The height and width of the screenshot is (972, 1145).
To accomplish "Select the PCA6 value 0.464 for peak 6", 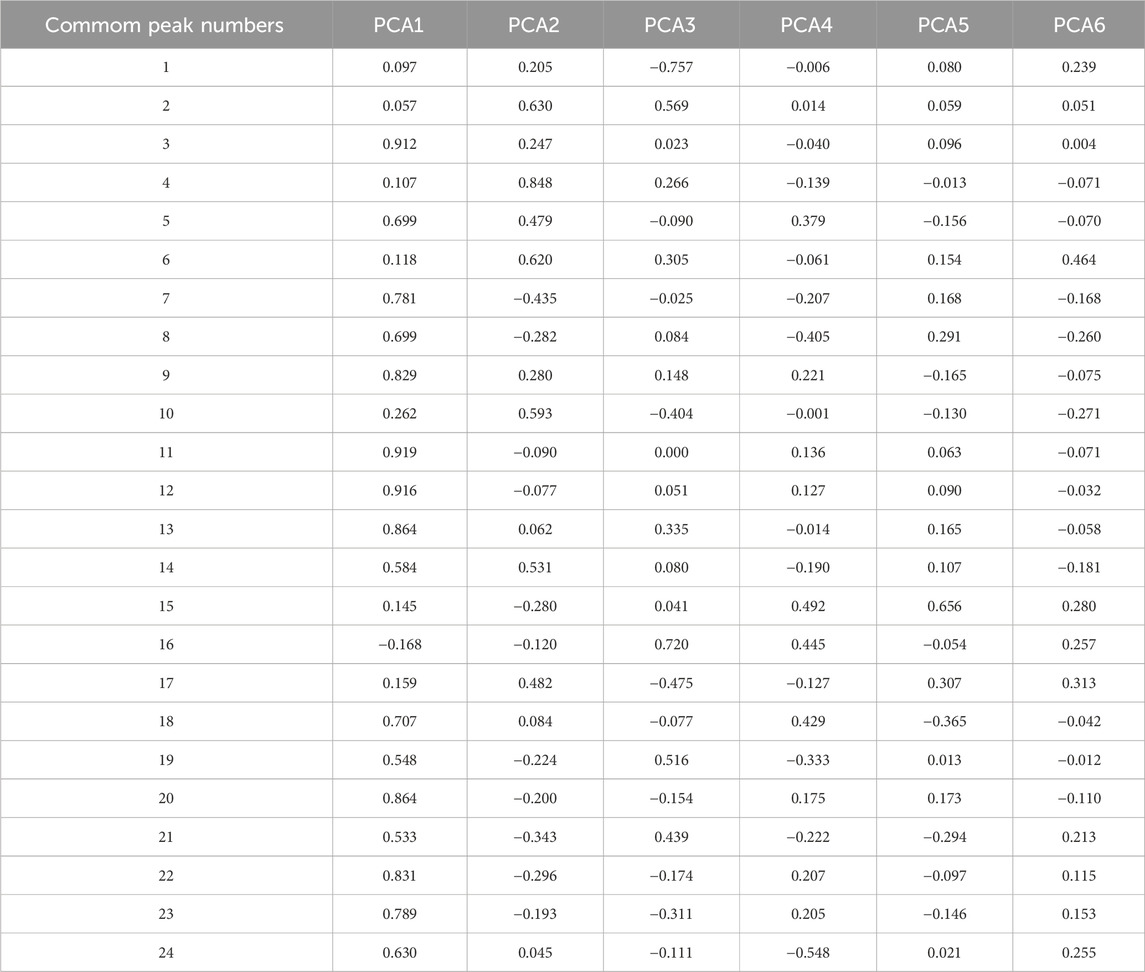I will pos(1078,260).
